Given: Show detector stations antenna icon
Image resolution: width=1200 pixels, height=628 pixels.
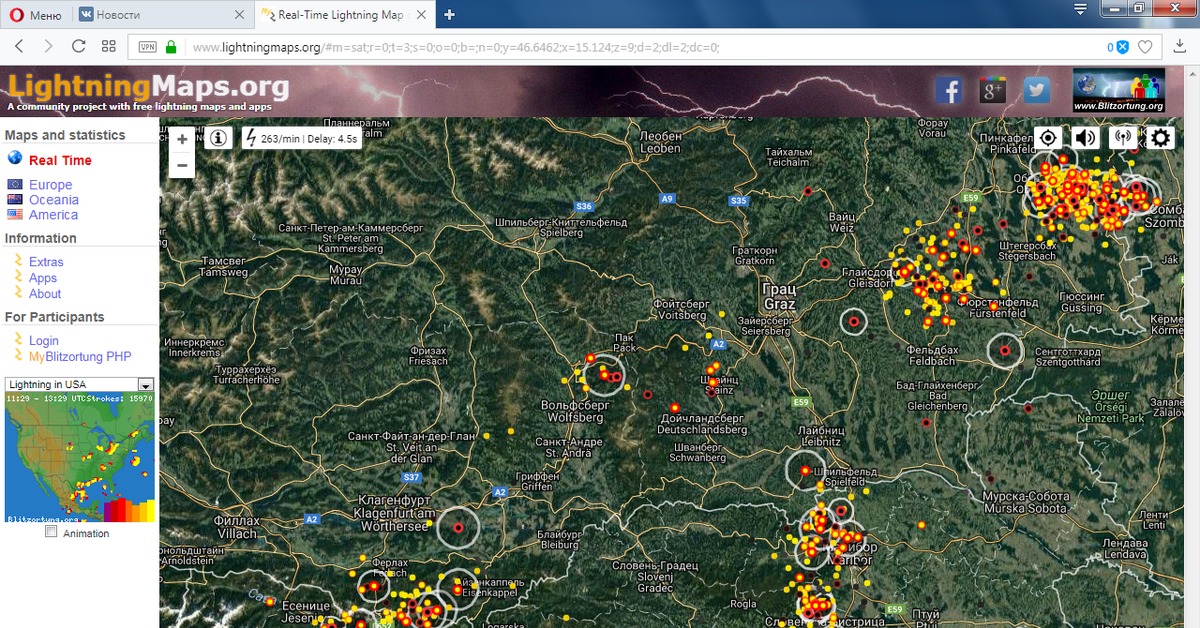Looking at the screenshot, I should click(x=1122, y=138).
